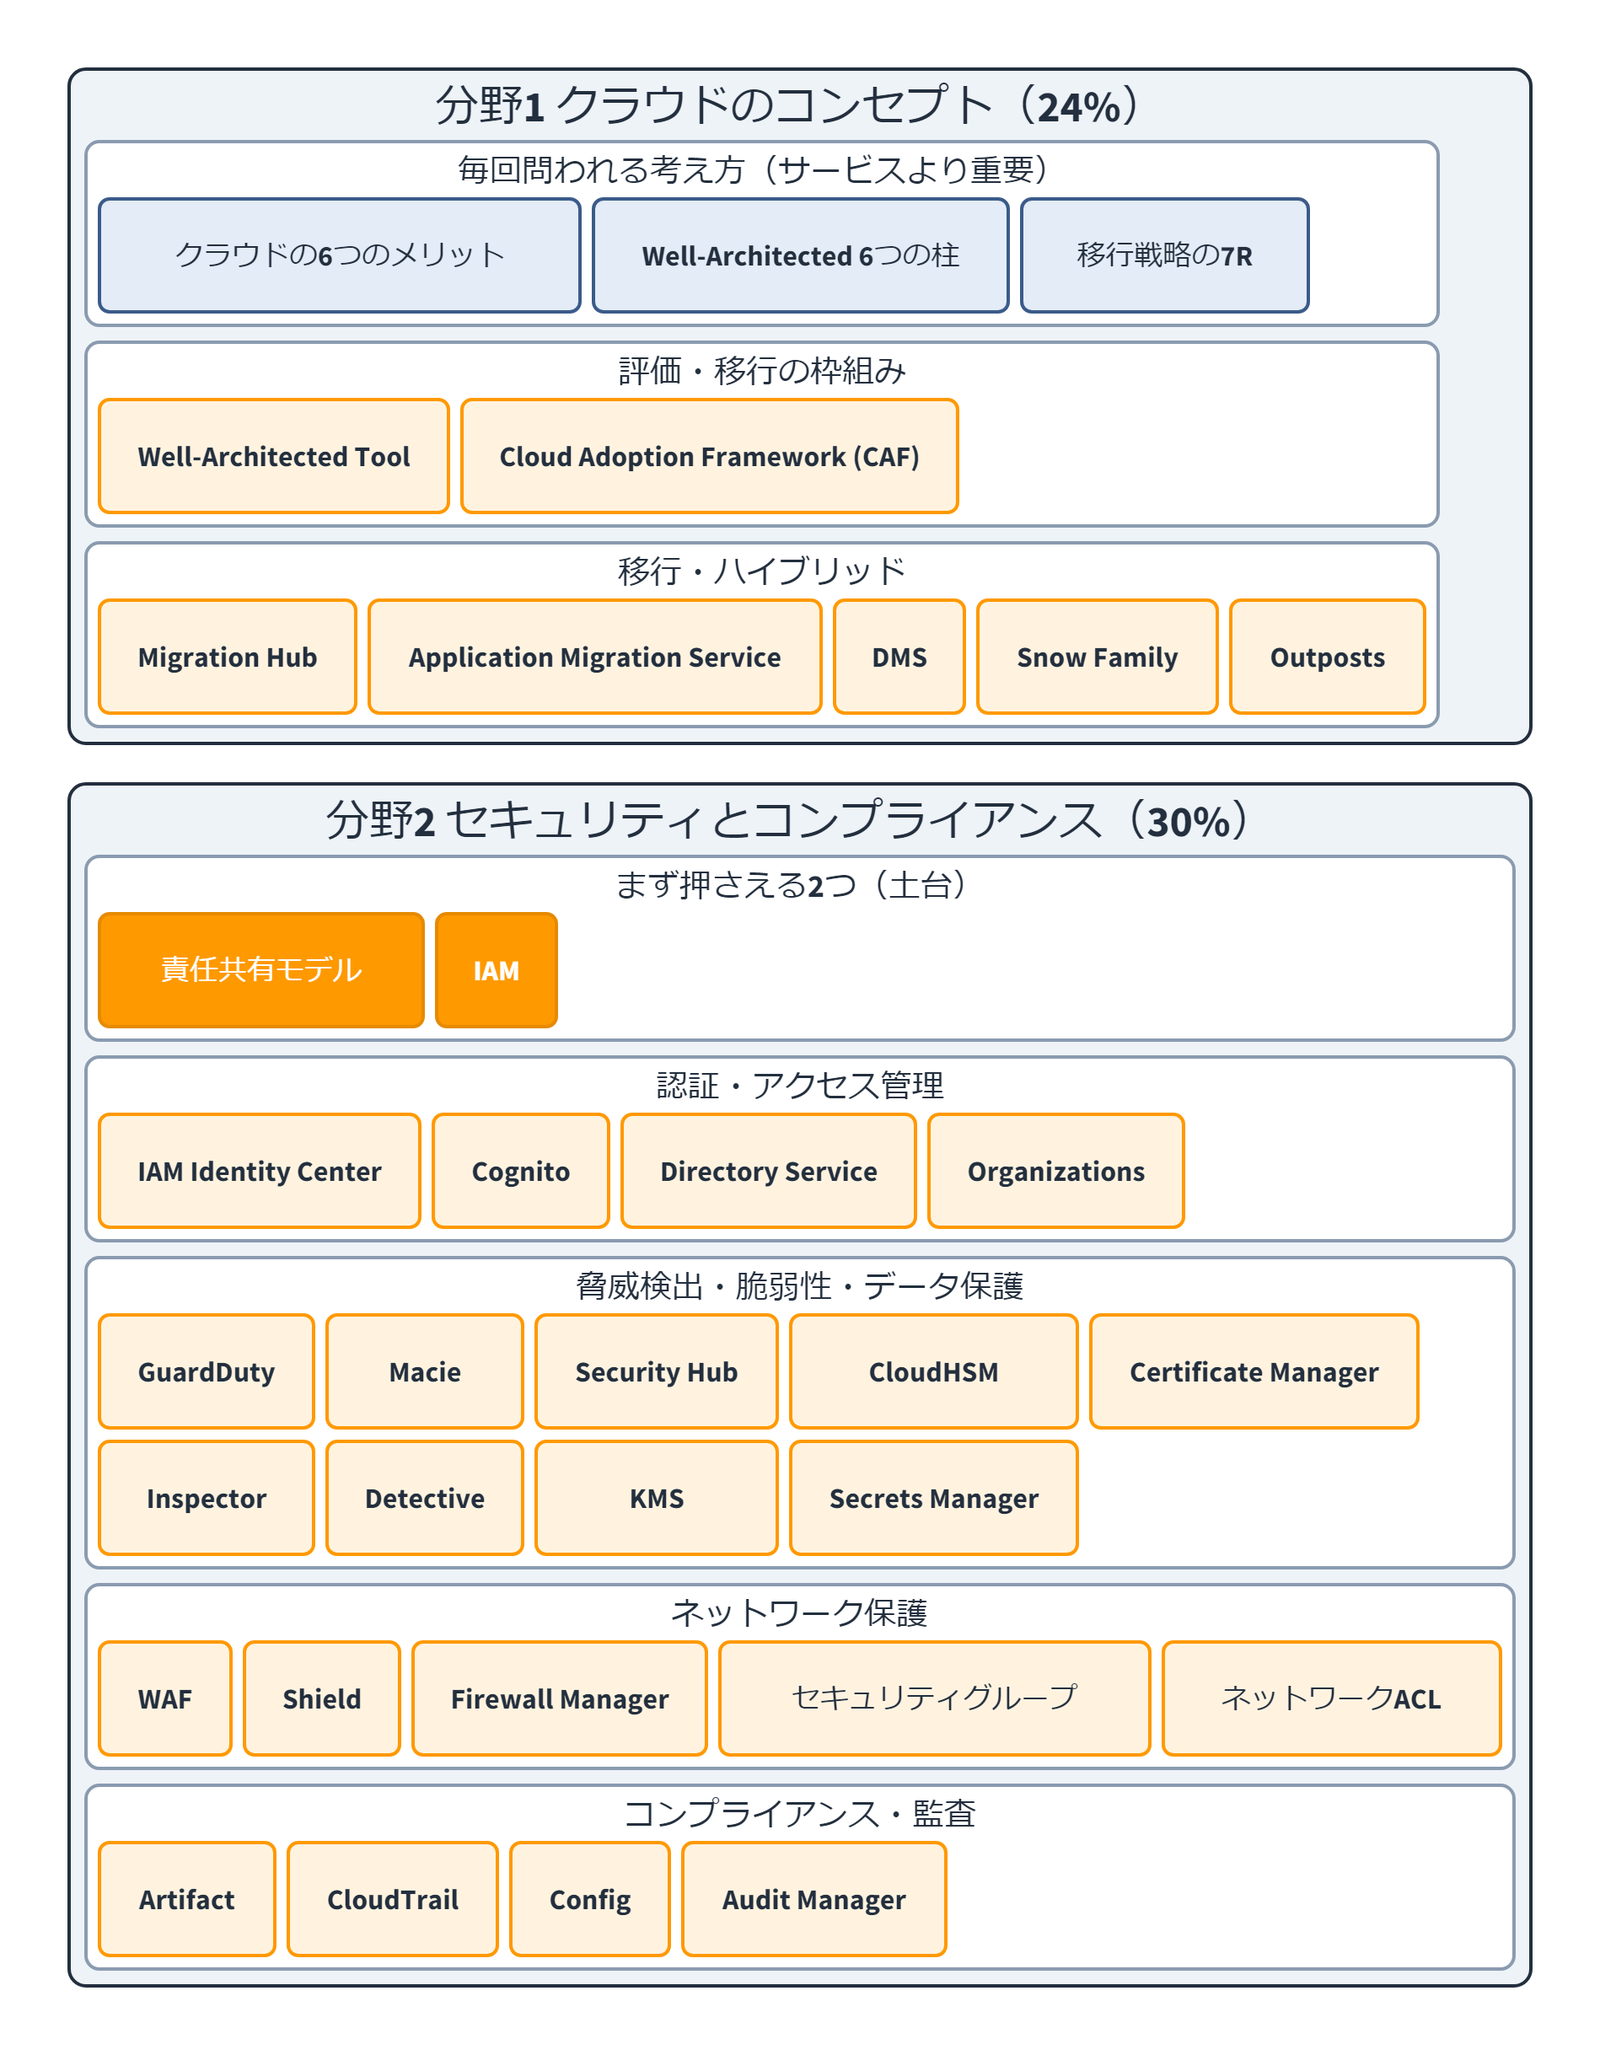Click the クラウドの6つのメリット box

(339, 255)
